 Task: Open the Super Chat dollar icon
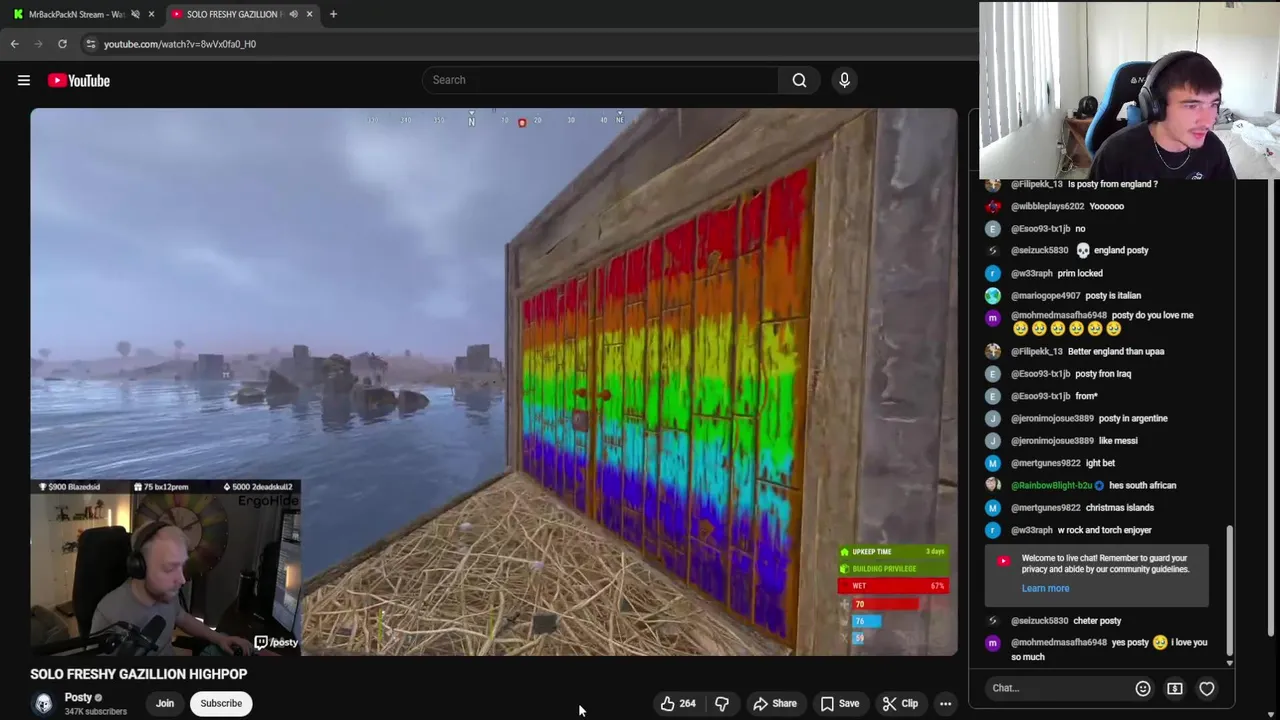coord(1175,688)
